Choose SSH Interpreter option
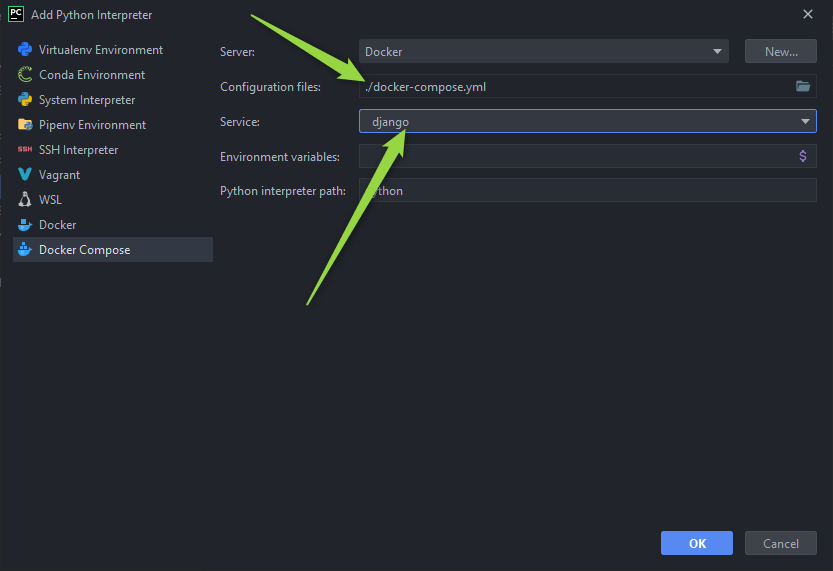Viewport: 833px width, 571px height. point(78,150)
